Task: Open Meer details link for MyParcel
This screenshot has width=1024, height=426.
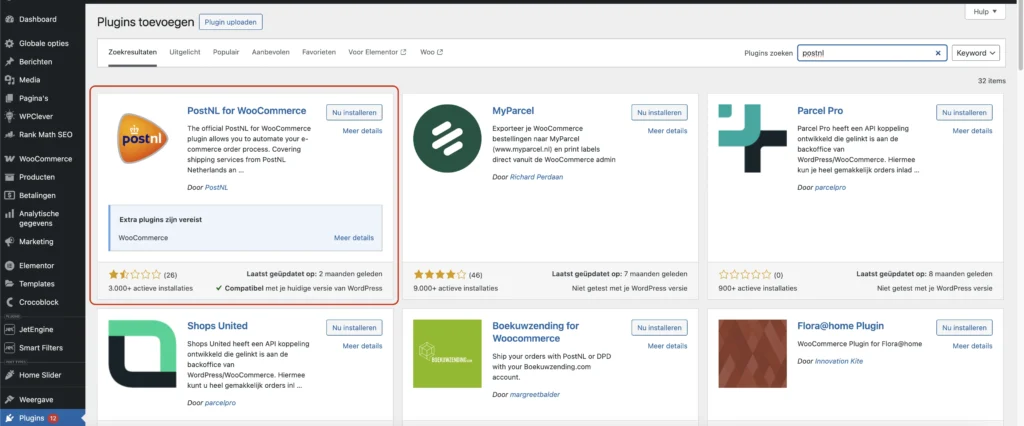Action: pos(667,130)
